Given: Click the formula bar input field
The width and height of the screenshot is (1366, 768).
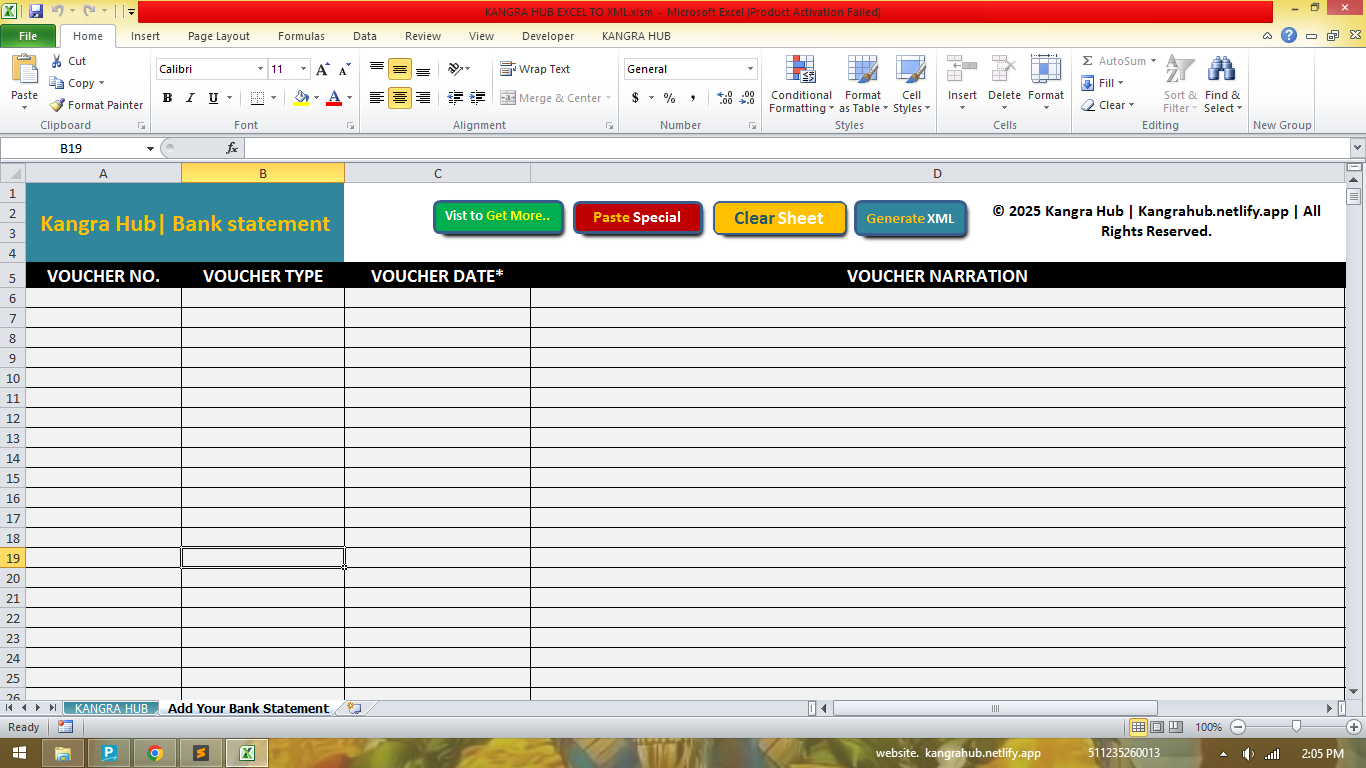Looking at the screenshot, I should click(790, 148).
